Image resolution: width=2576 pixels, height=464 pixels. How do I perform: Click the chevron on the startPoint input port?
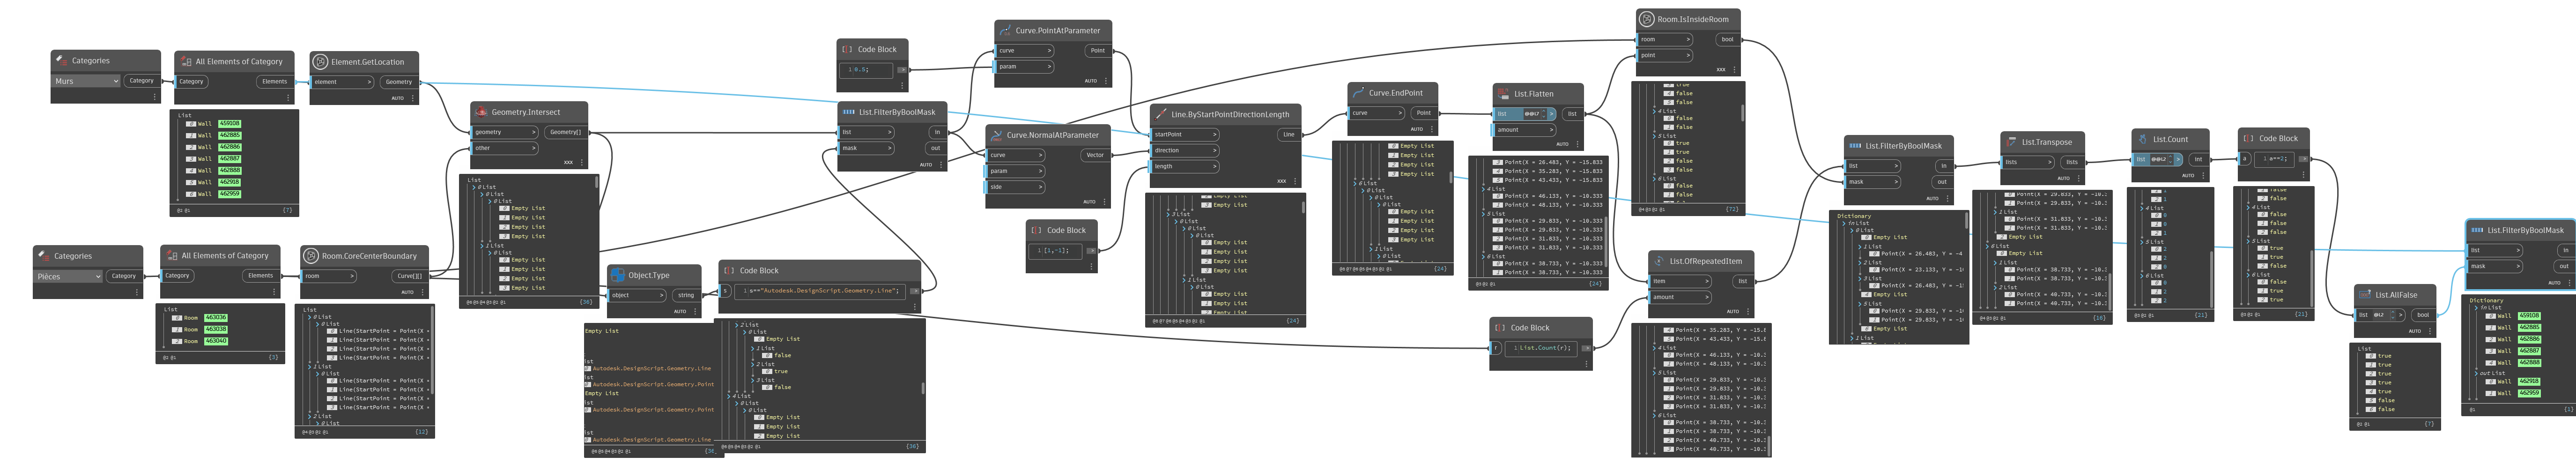click(1214, 134)
